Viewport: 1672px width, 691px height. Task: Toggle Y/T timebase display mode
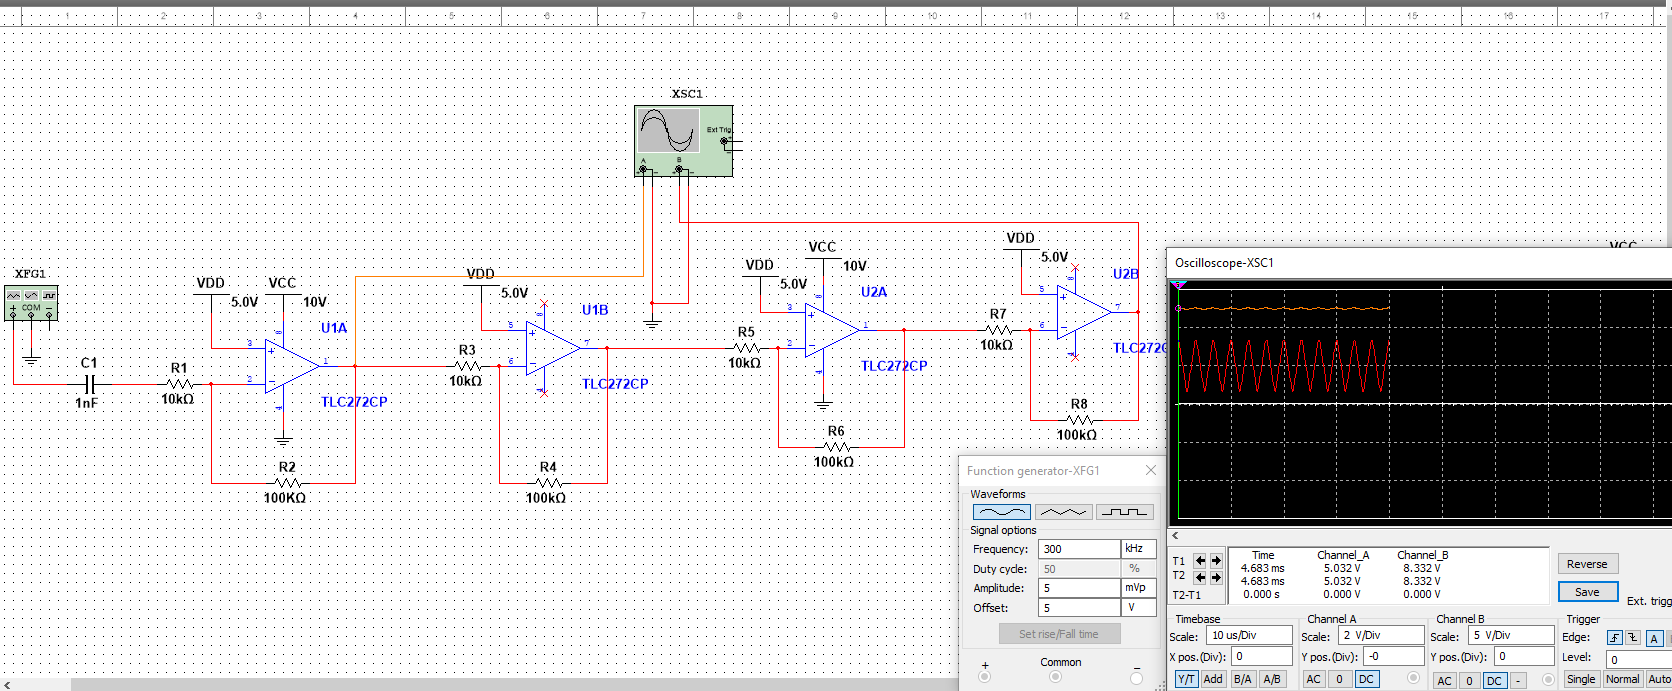pos(1186,679)
